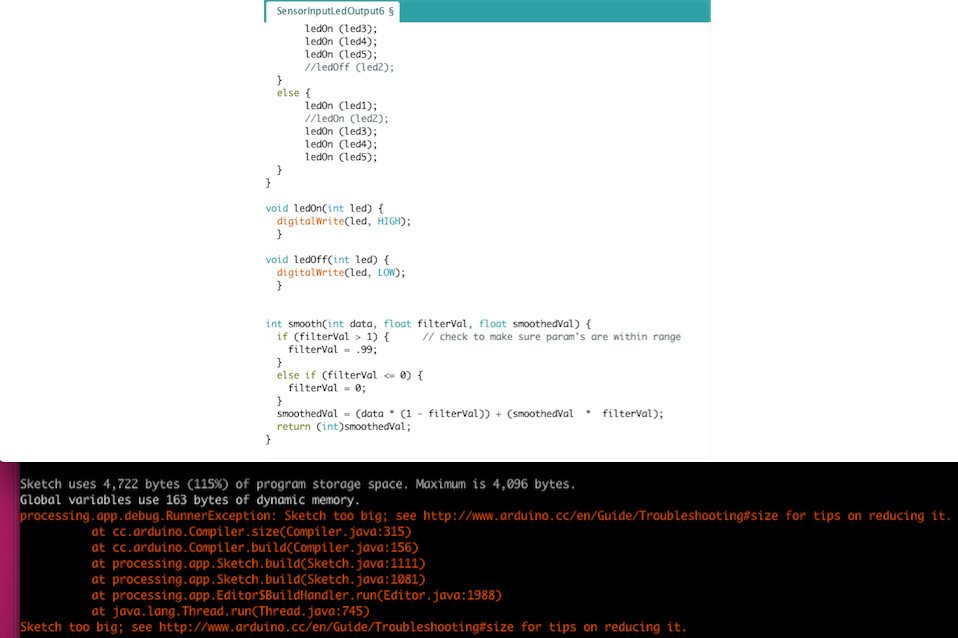The height and width of the screenshot is (638, 958).
Task: Click the digitalWrite(led, HIGH); statement
Action: [x=344, y=221]
